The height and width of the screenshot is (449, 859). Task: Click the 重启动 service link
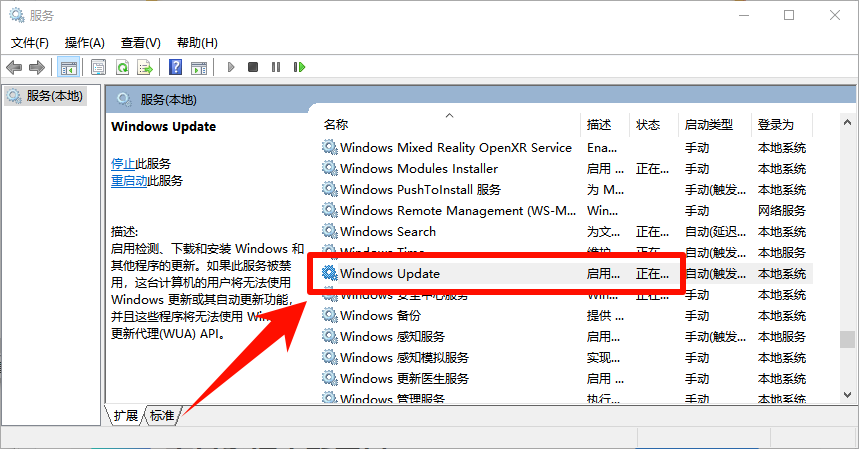pyautogui.click(x=129, y=181)
